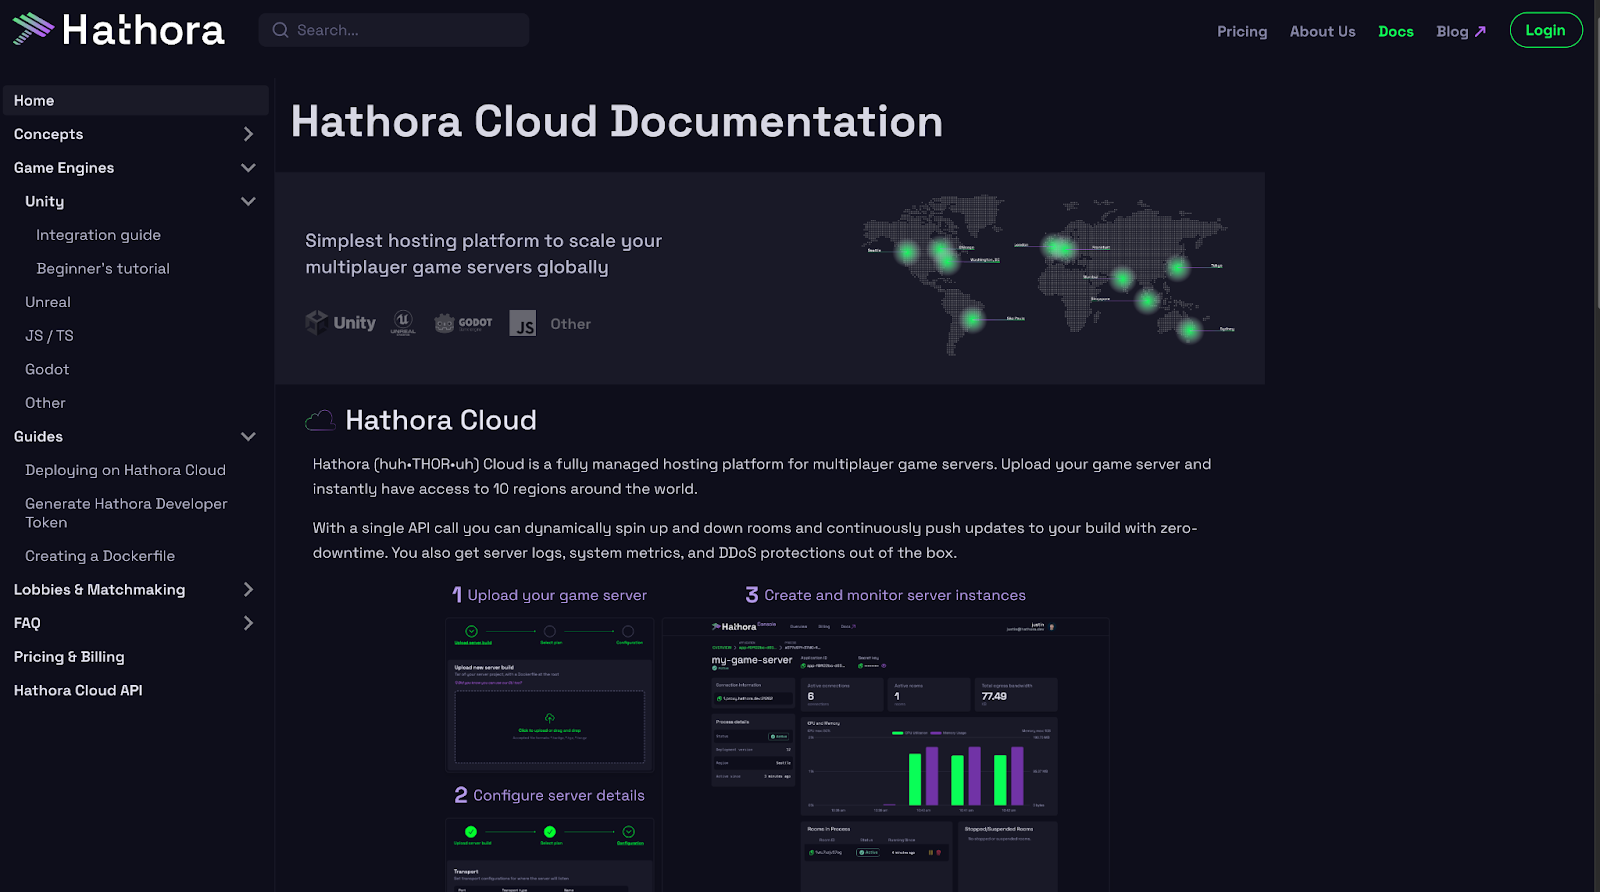Click the Unreal Engine logo icon
Viewport: 1600px width, 892px height.
pos(403,323)
